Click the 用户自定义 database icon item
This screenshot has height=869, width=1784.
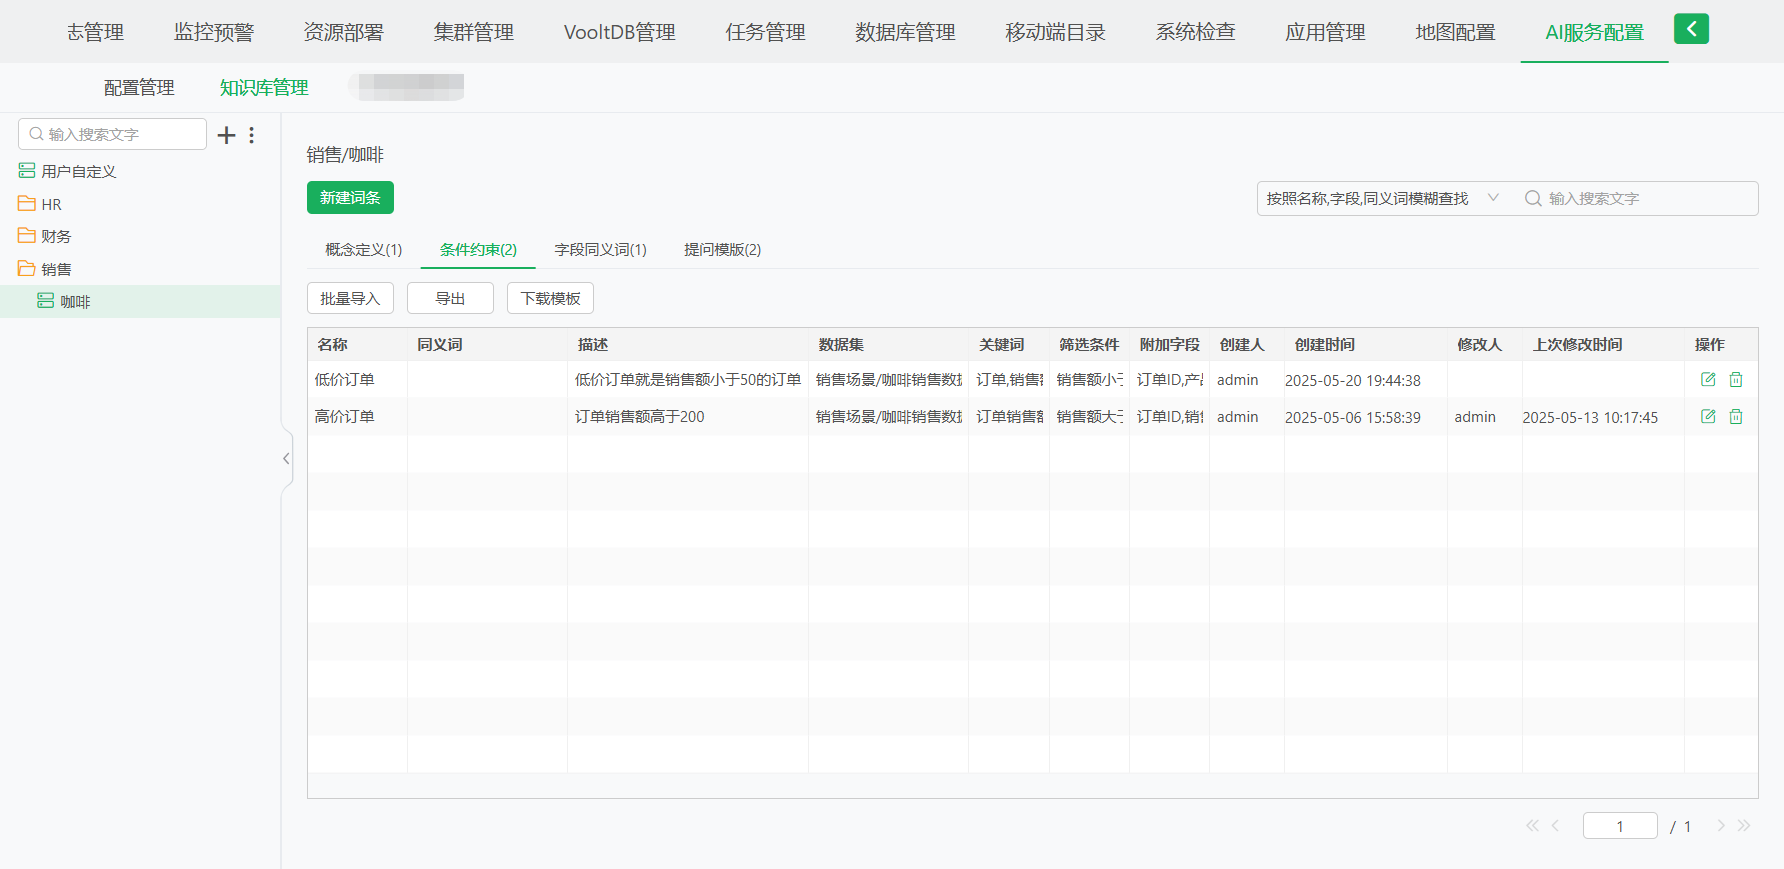pyautogui.click(x=67, y=171)
